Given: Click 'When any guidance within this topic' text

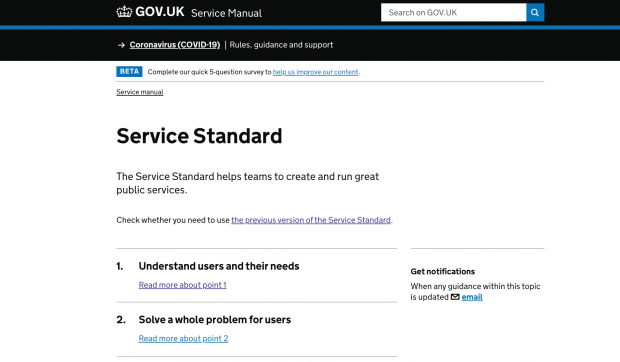Looking at the screenshot, I should (475, 286).
